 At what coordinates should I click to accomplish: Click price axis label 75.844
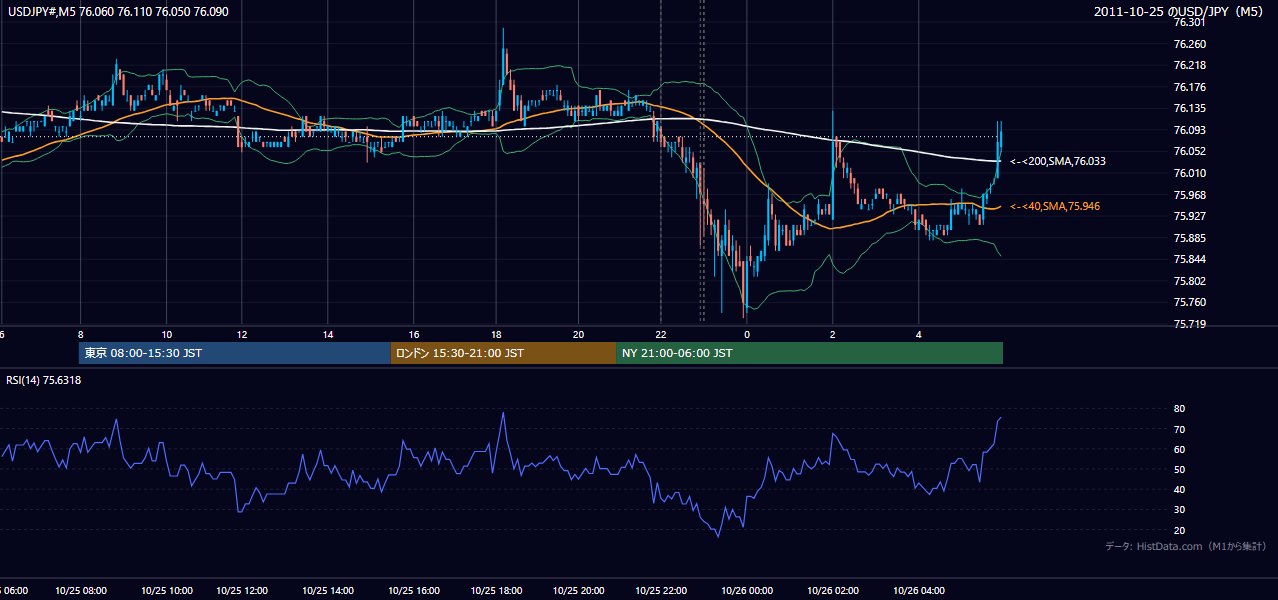click(x=1189, y=259)
